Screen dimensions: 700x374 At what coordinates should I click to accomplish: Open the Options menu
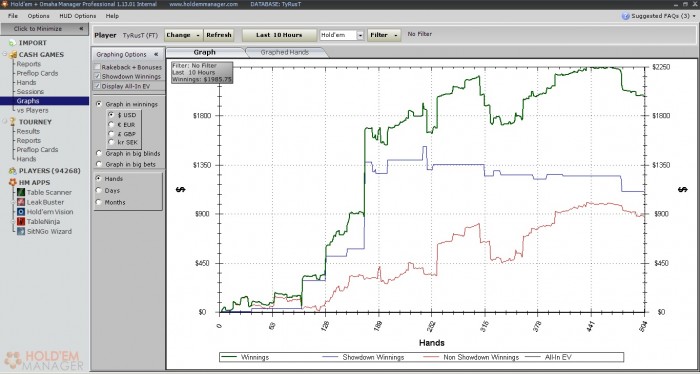coord(38,16)
